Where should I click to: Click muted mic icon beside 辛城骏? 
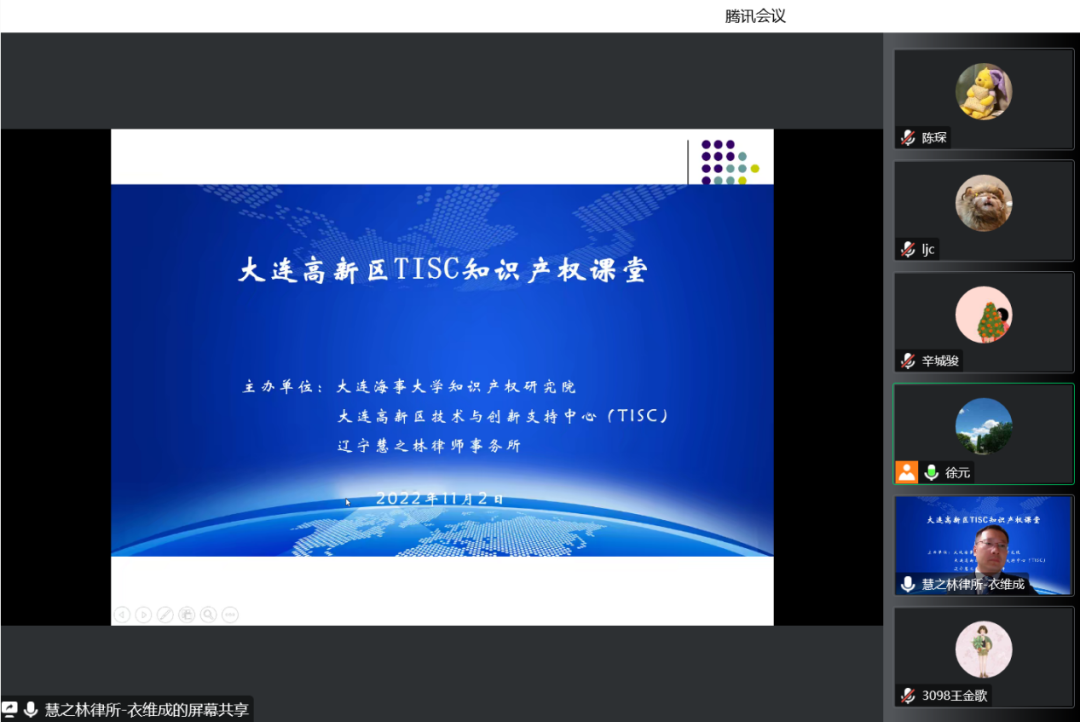908,361
